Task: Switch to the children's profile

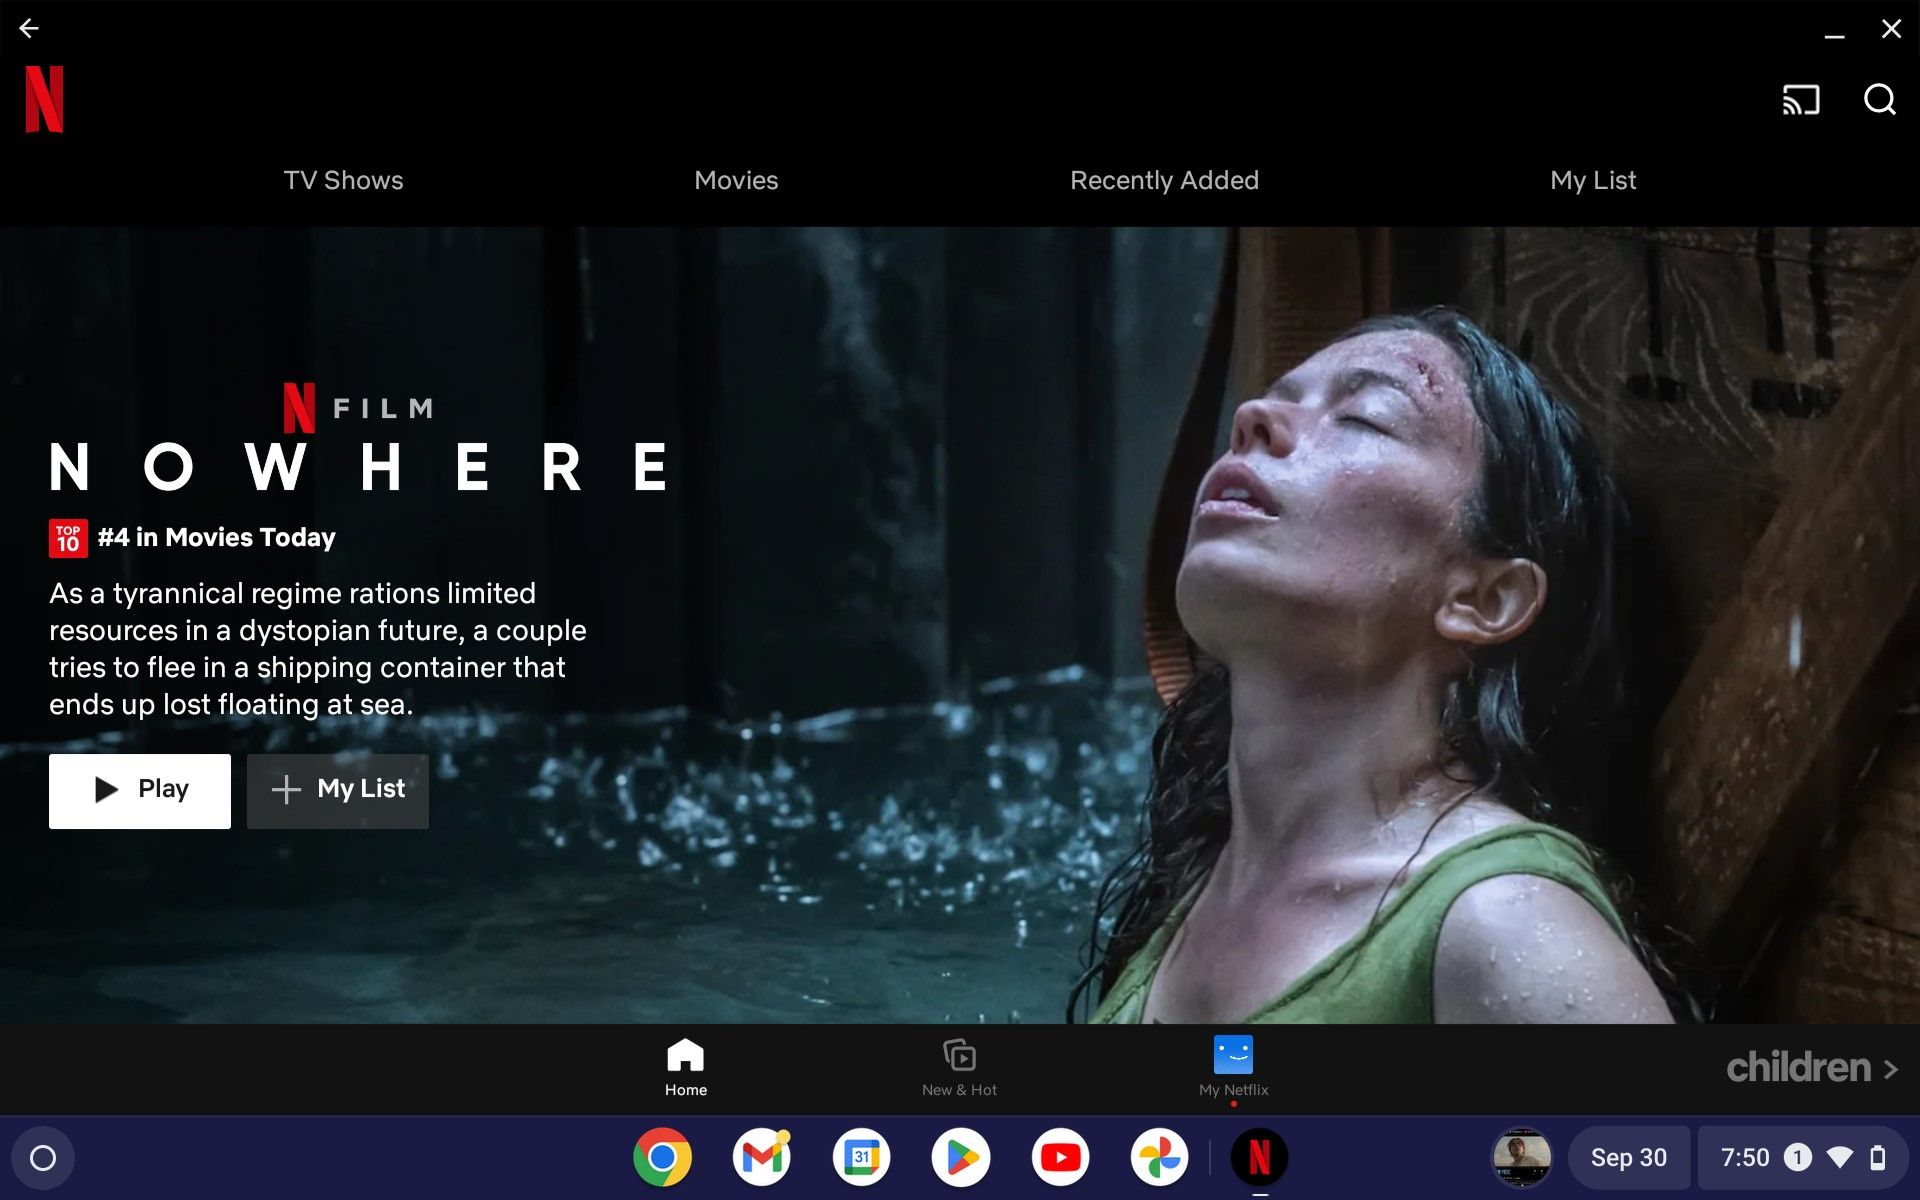Action: pos(1798,1067)
